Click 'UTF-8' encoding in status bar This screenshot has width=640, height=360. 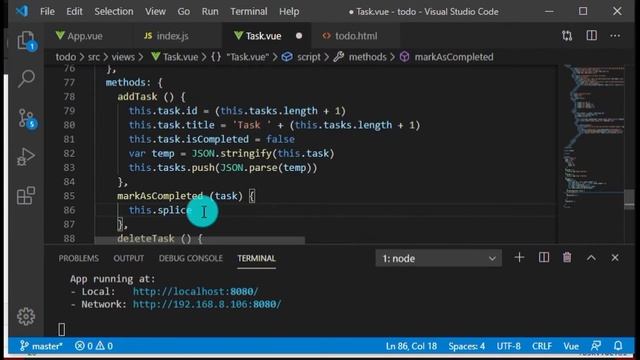pyautogui.click(x=509, y=346)
